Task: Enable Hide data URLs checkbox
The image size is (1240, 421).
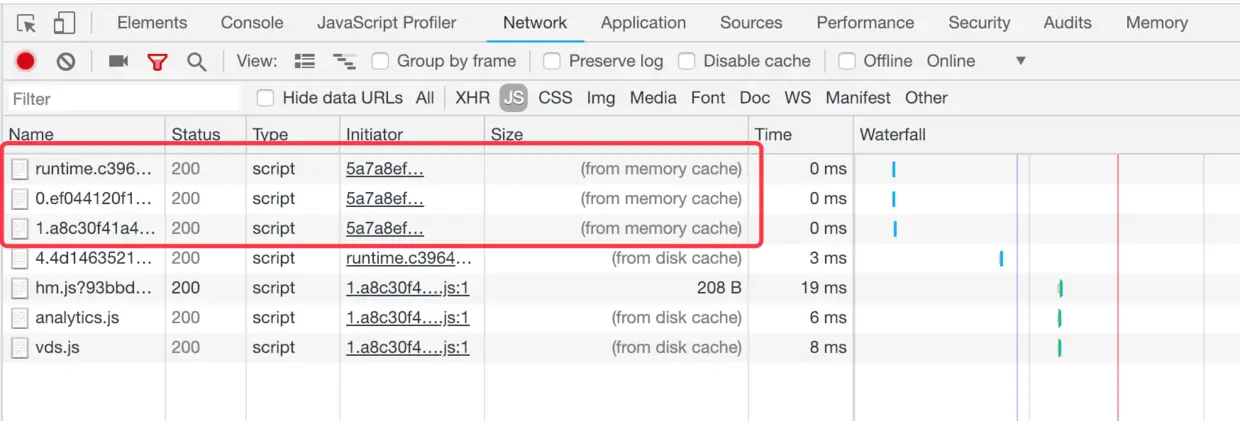Action: point(265,98)
